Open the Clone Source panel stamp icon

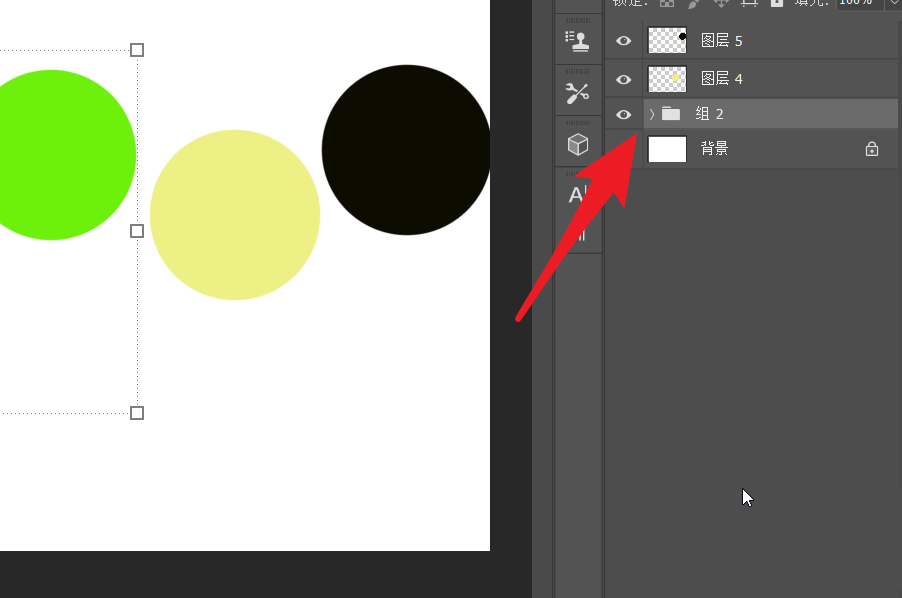coord(578,40)
